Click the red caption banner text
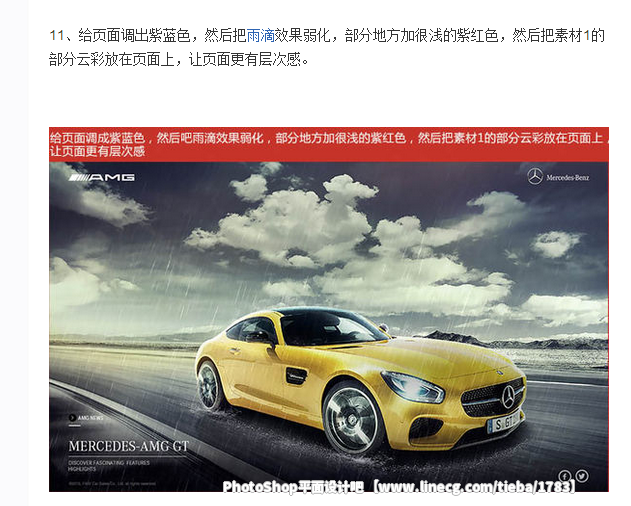 tap(328, 145)
